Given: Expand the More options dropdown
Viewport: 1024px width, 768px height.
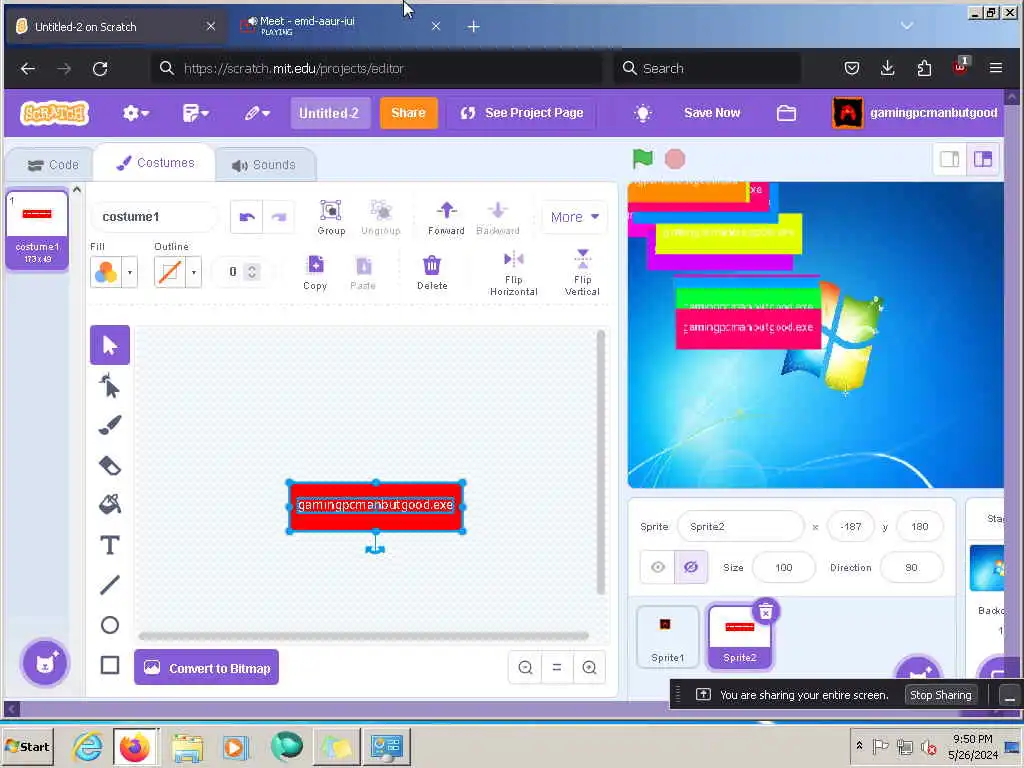Looking at the screenshot, I should [574, 217].
